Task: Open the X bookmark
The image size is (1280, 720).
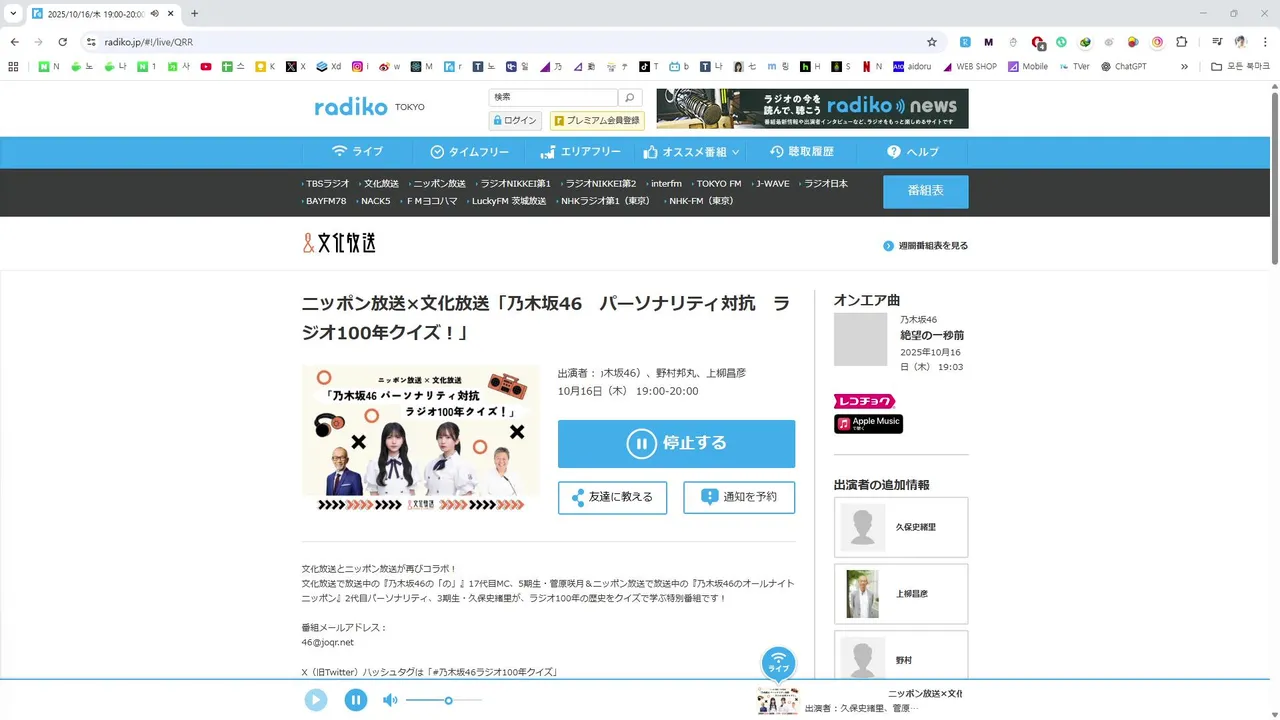Action: 295,67
